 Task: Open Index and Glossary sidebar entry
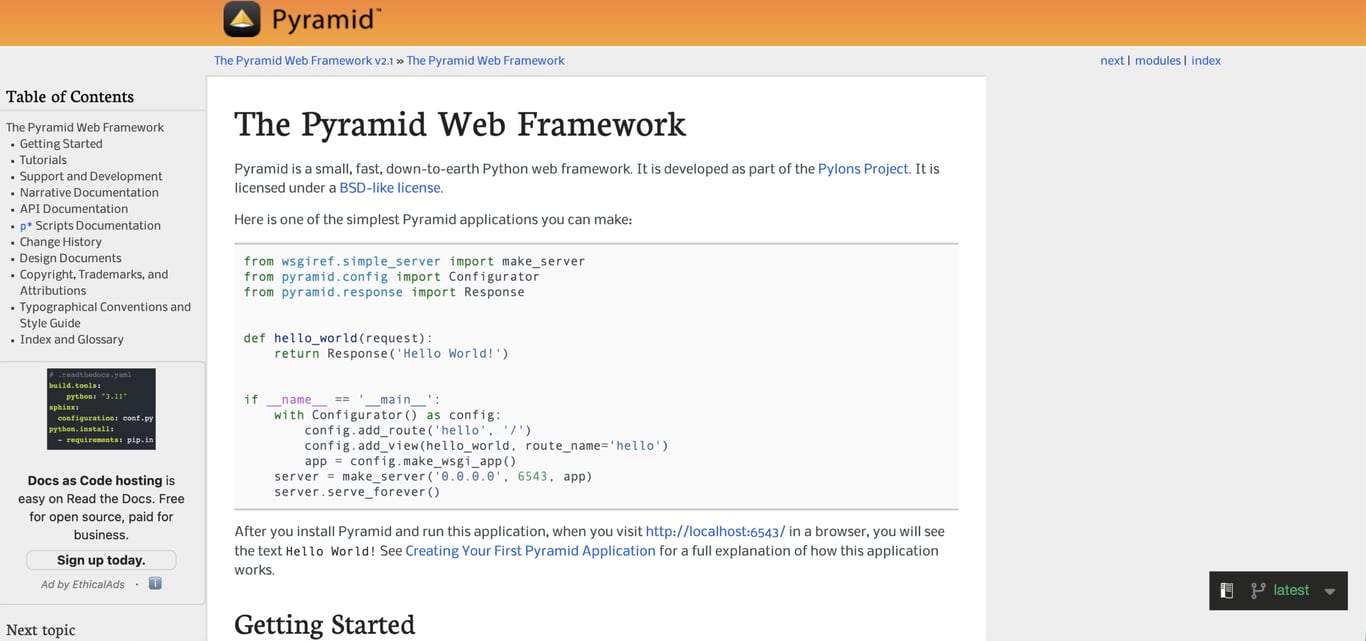pyautogui.click(x=72, y=340)
